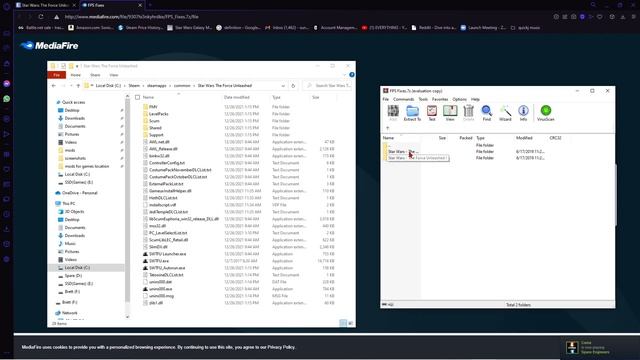The width and height of the screenshot is (640, 360).
Task: Open WinRAR Options menu
Action: pos(459,99)
